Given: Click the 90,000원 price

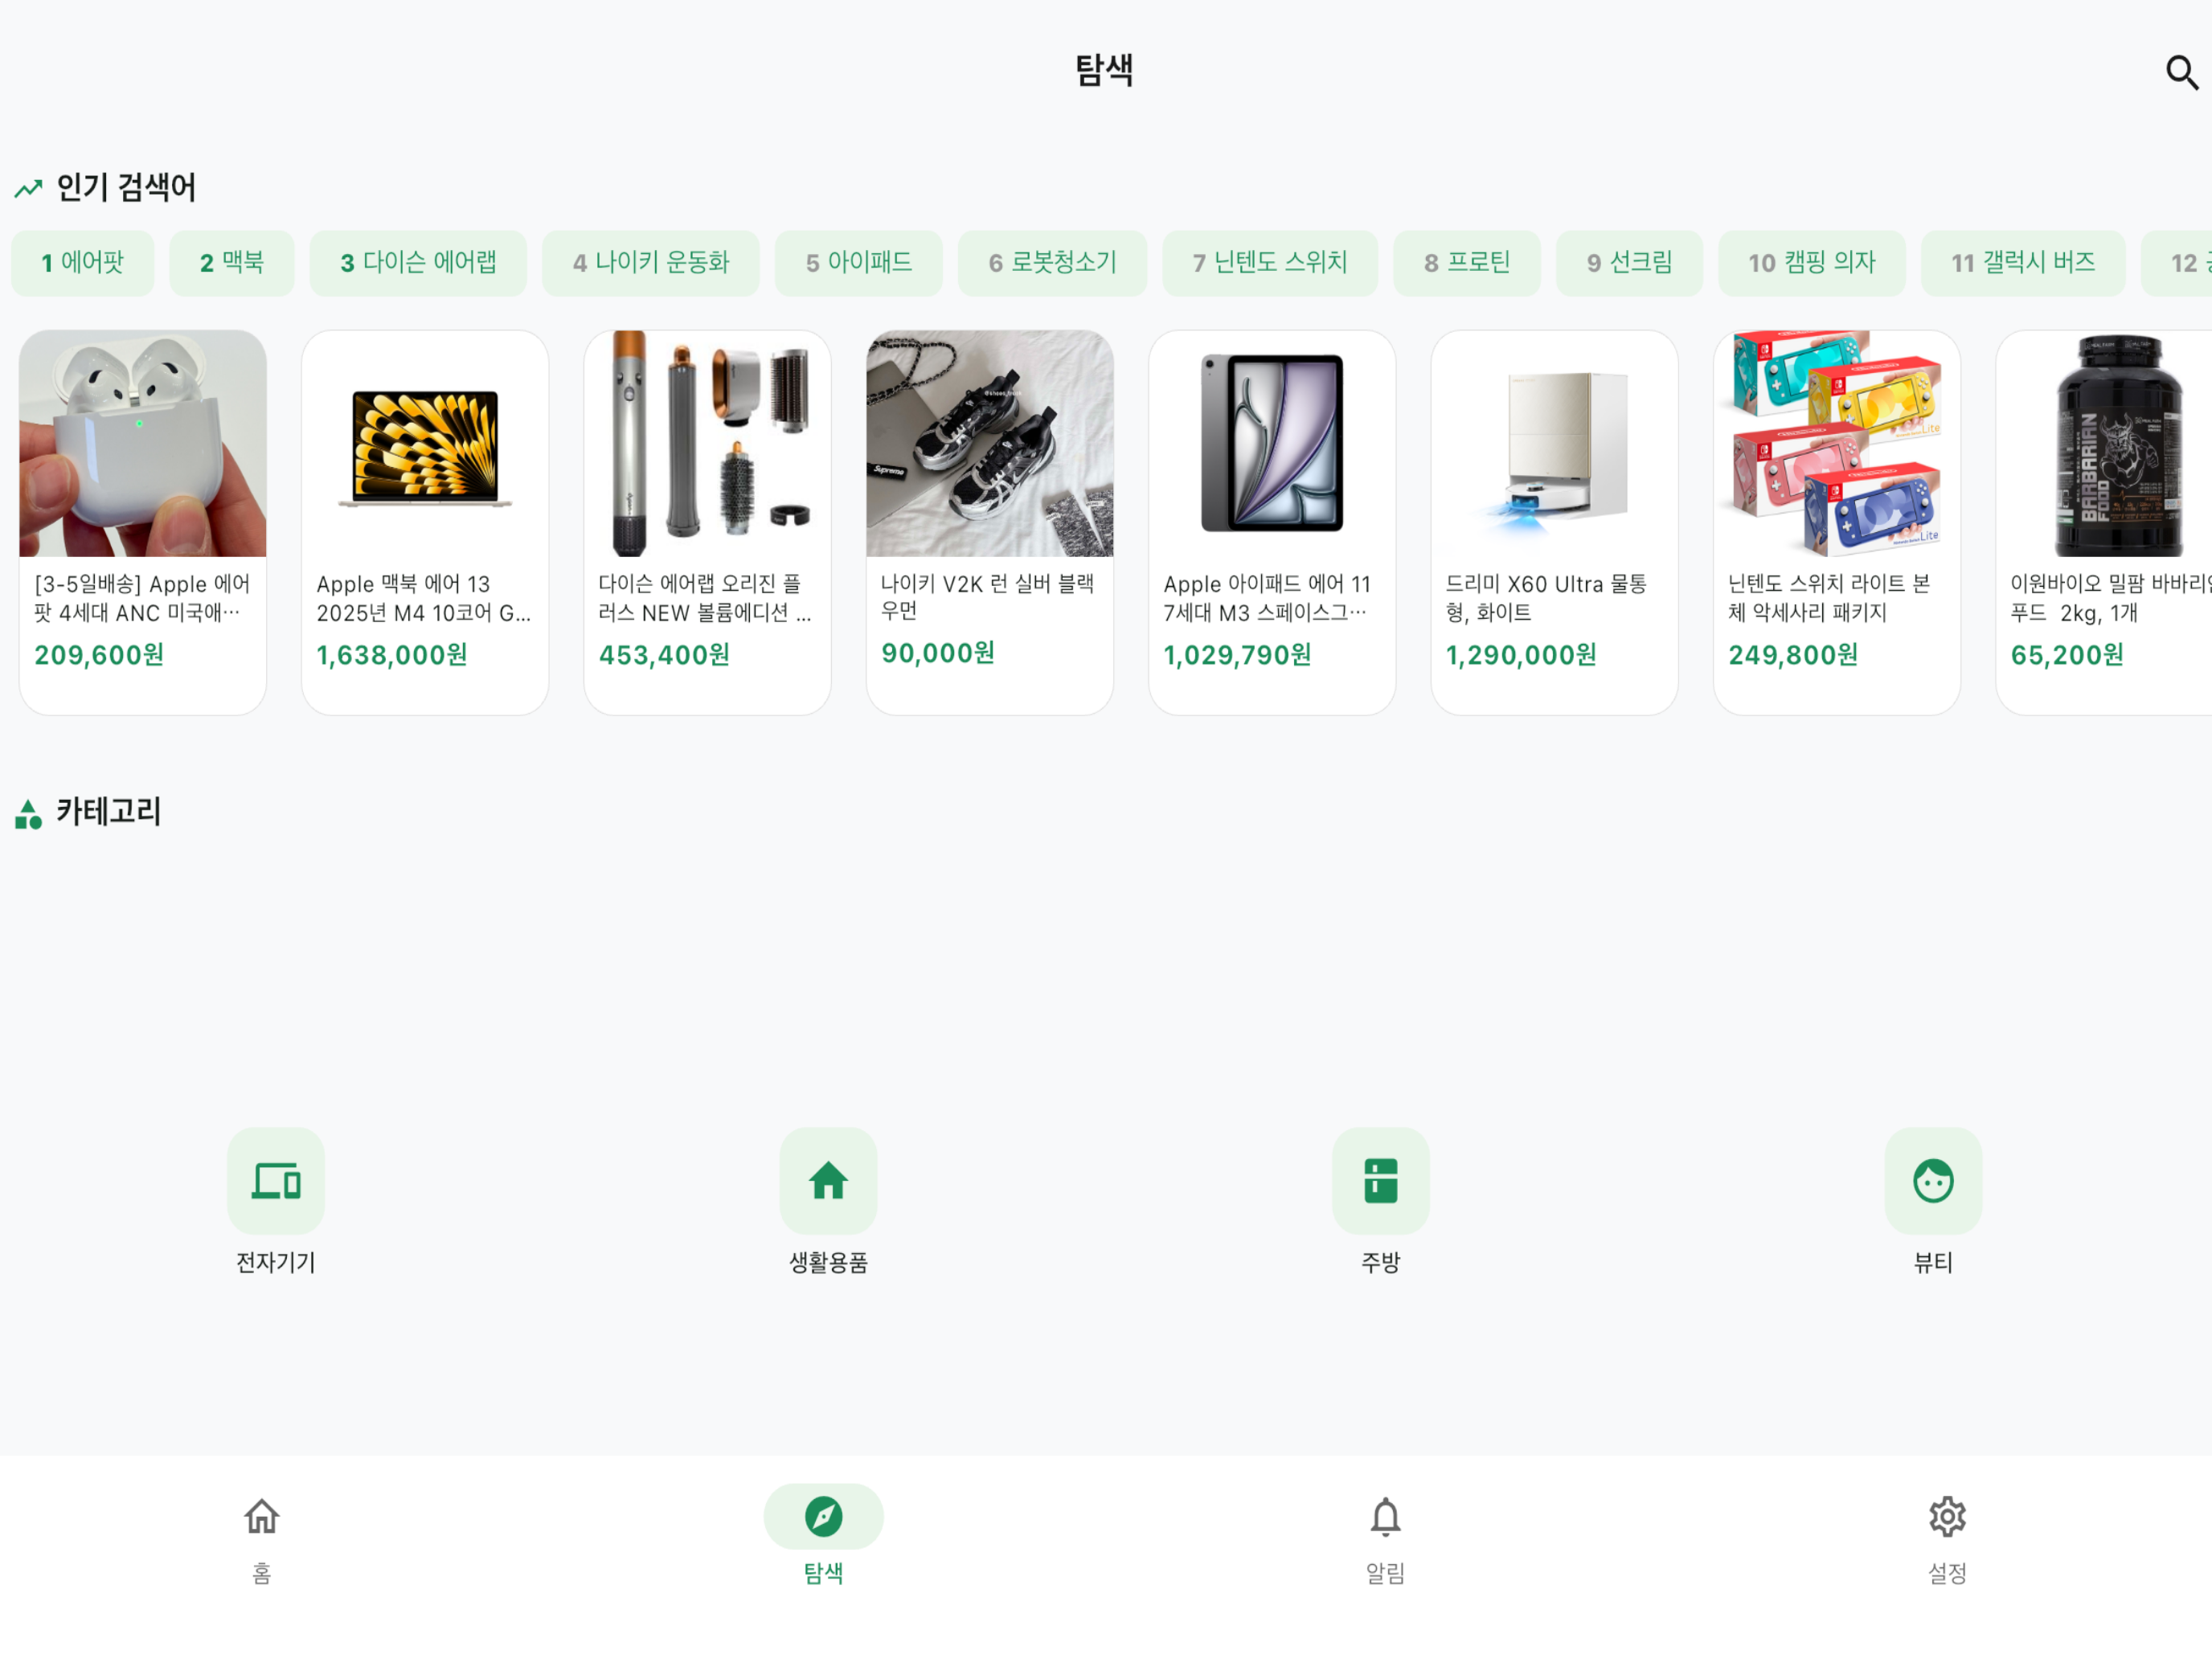Looking at the screenshot, I should click(938, 653).
